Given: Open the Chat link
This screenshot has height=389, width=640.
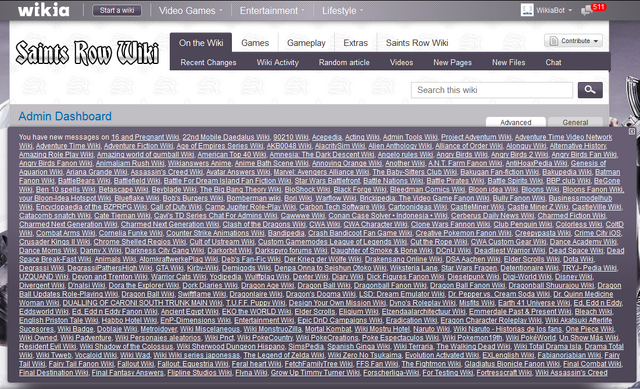Looking at the screenshot, I should 553,62.
